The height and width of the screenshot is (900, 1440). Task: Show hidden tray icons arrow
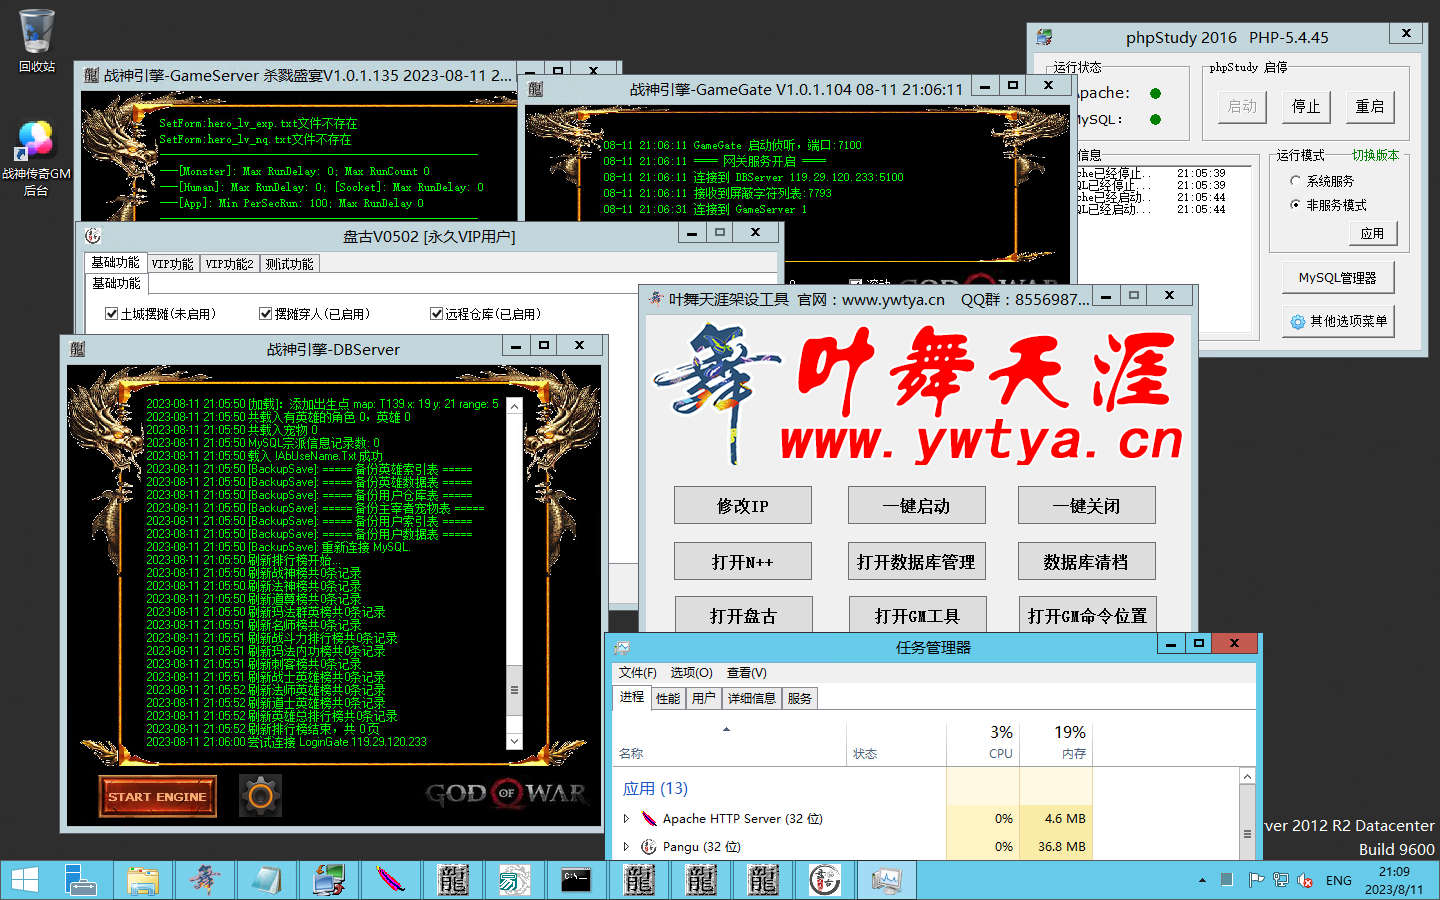1202,880
